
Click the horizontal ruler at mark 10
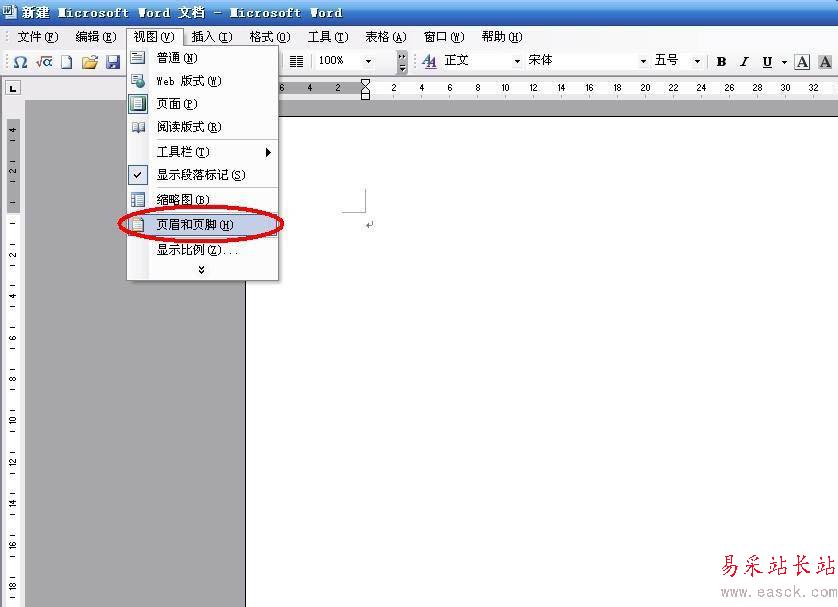click(505, 88)
